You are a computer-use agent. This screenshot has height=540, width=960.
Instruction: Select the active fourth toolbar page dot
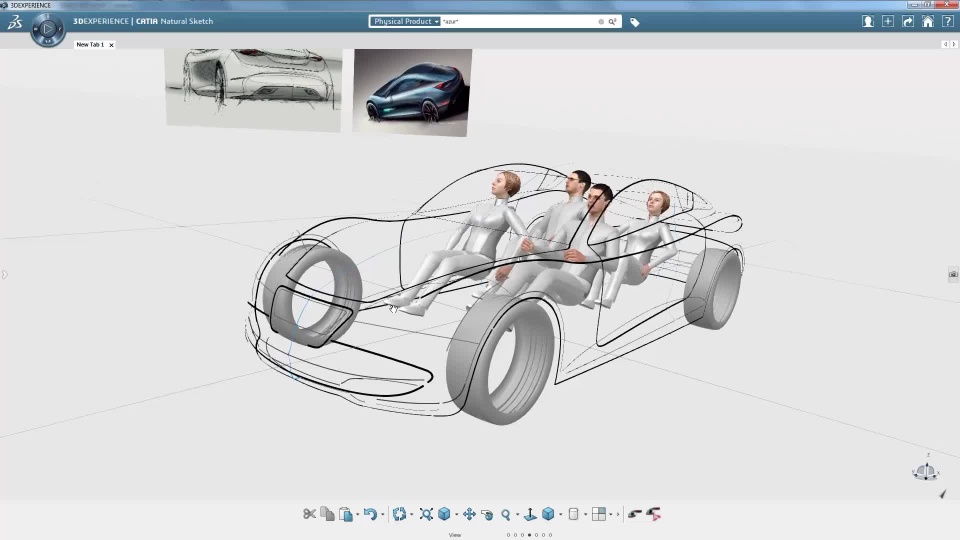[x=530, y=535]
